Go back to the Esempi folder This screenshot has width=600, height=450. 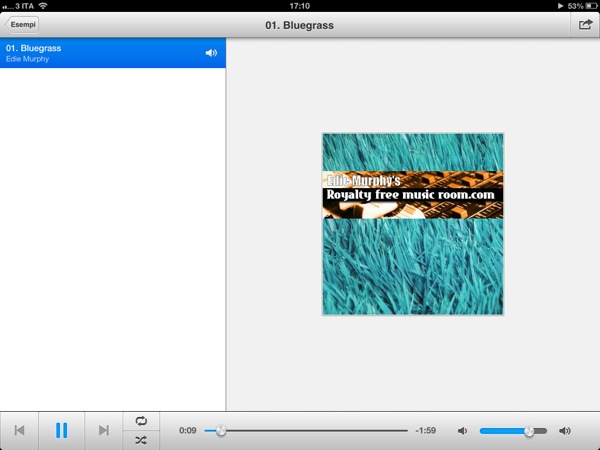pos(22,24)
